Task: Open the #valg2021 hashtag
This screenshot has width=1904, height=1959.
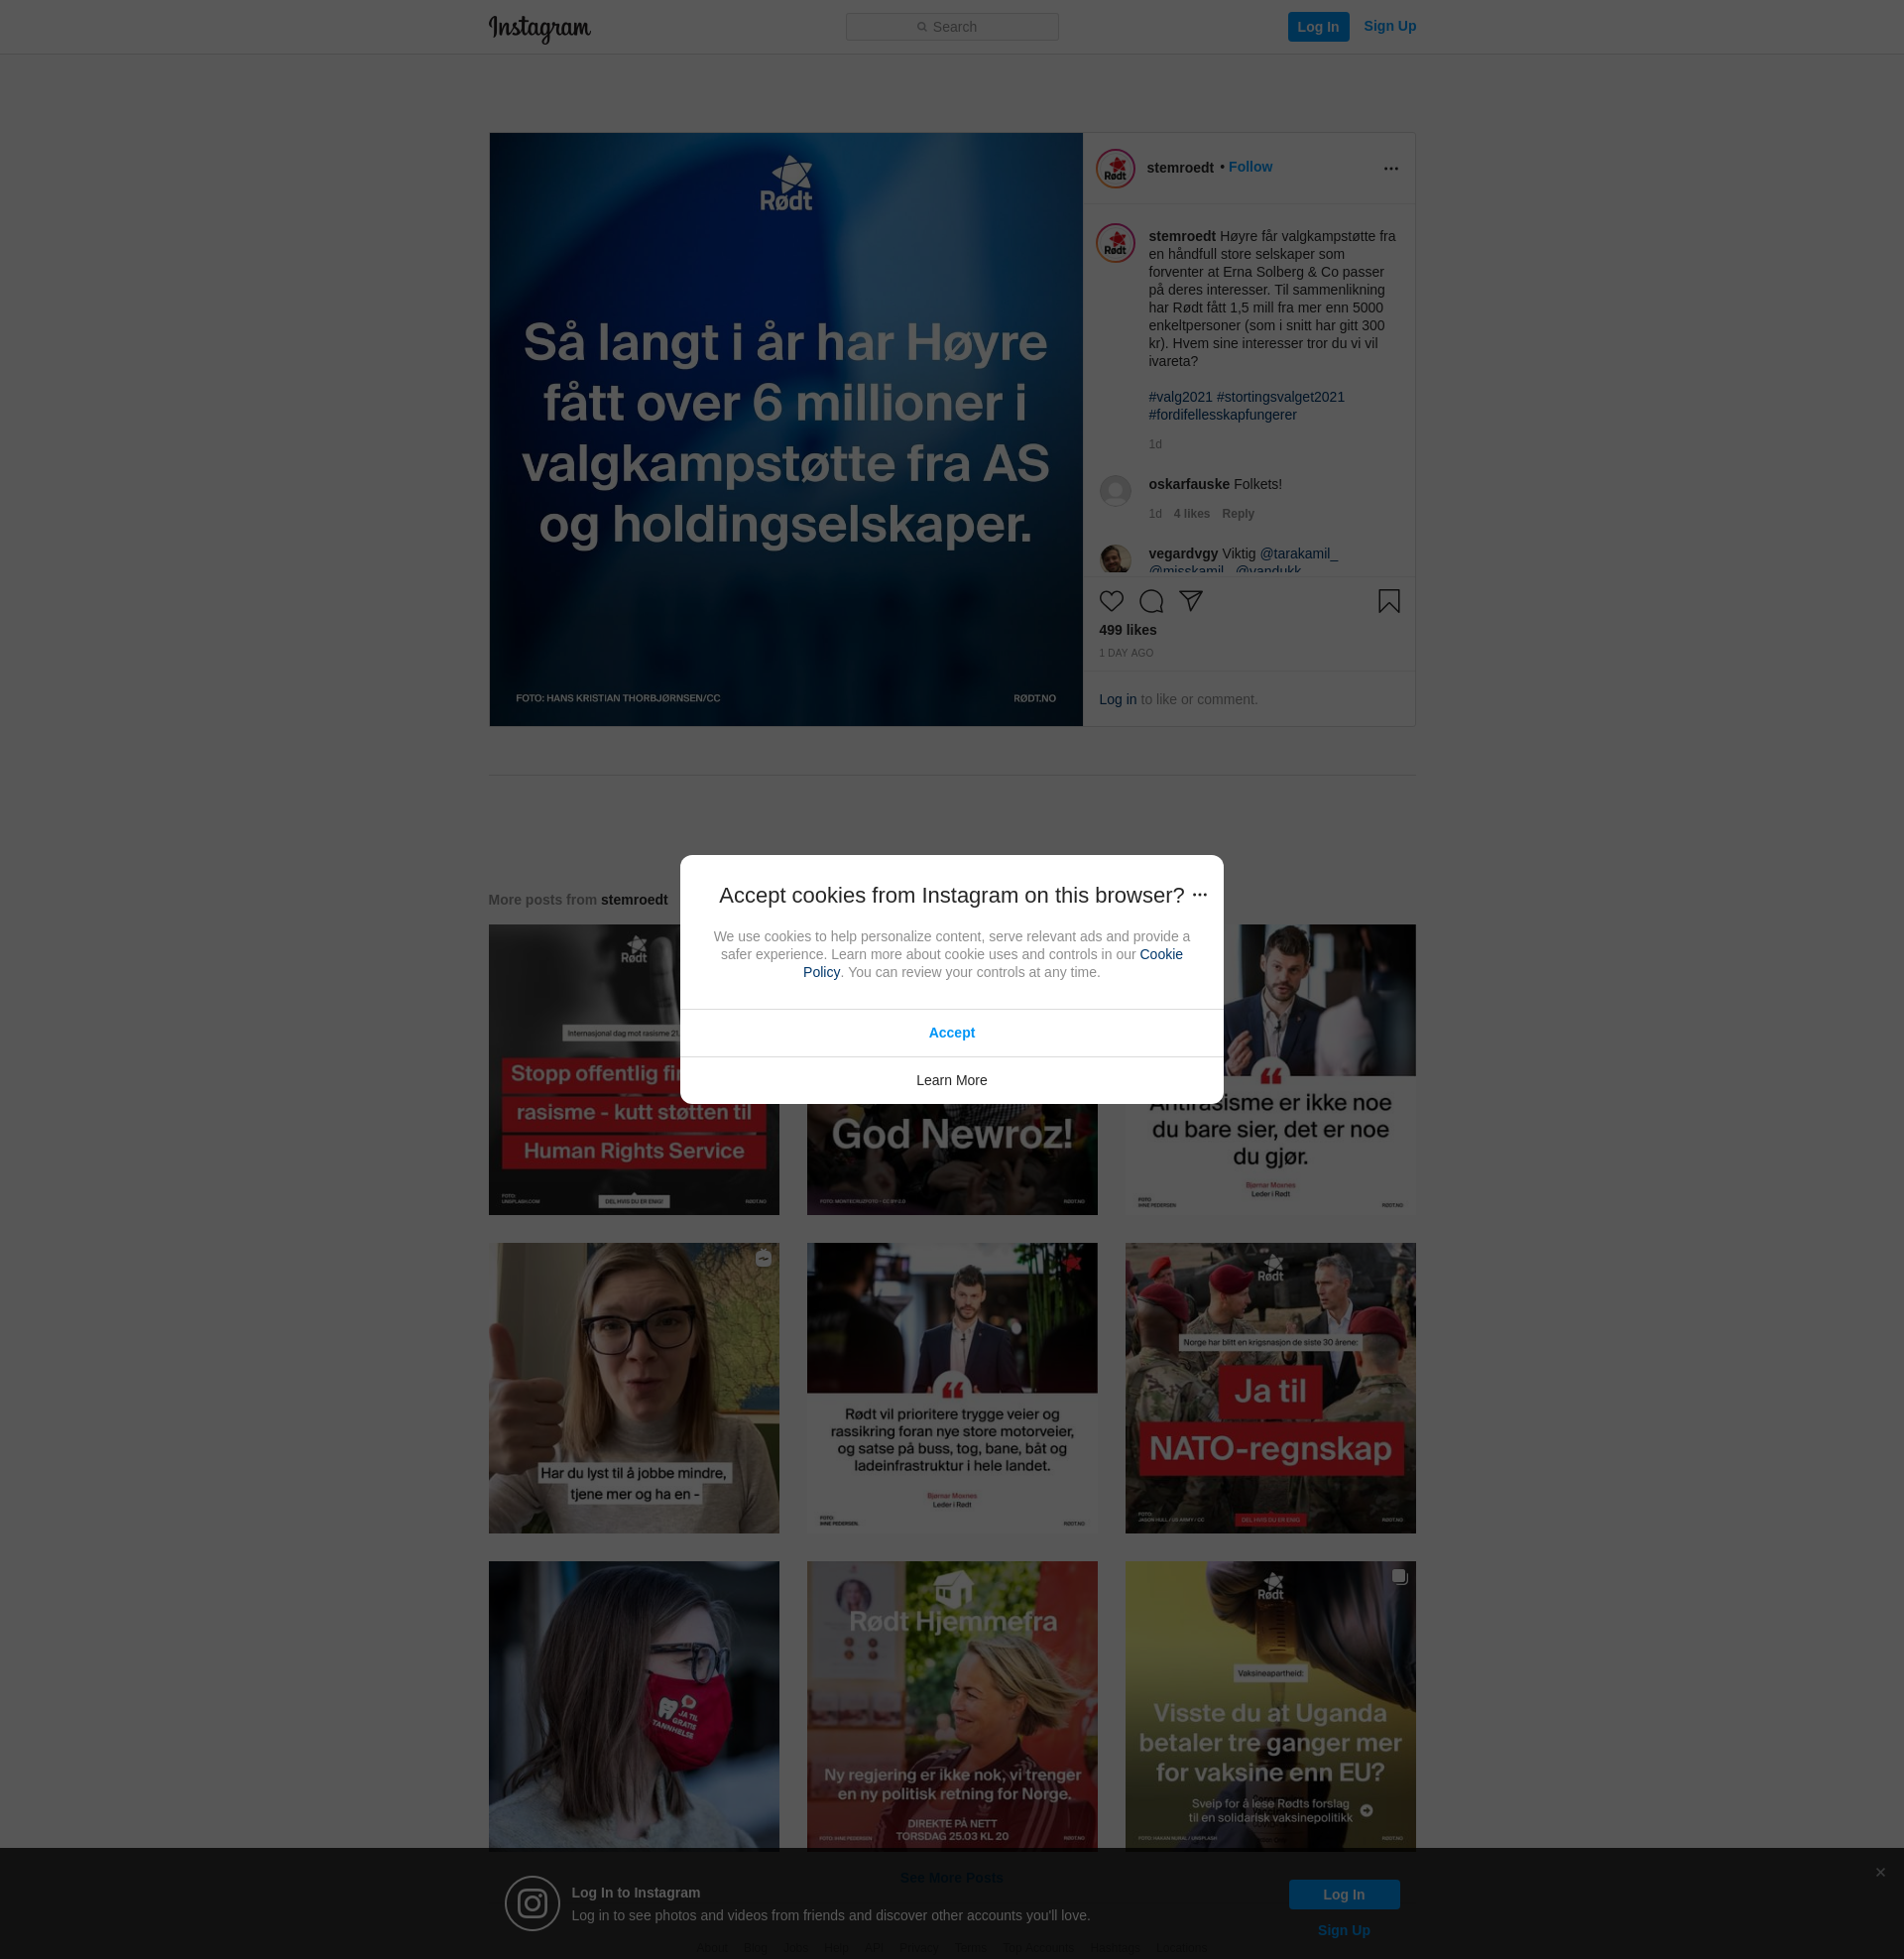Action: 1180,397
